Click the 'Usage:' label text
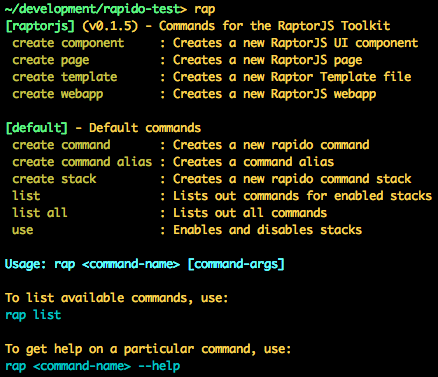This screenshot has height=377, width=438. point(26,264)
